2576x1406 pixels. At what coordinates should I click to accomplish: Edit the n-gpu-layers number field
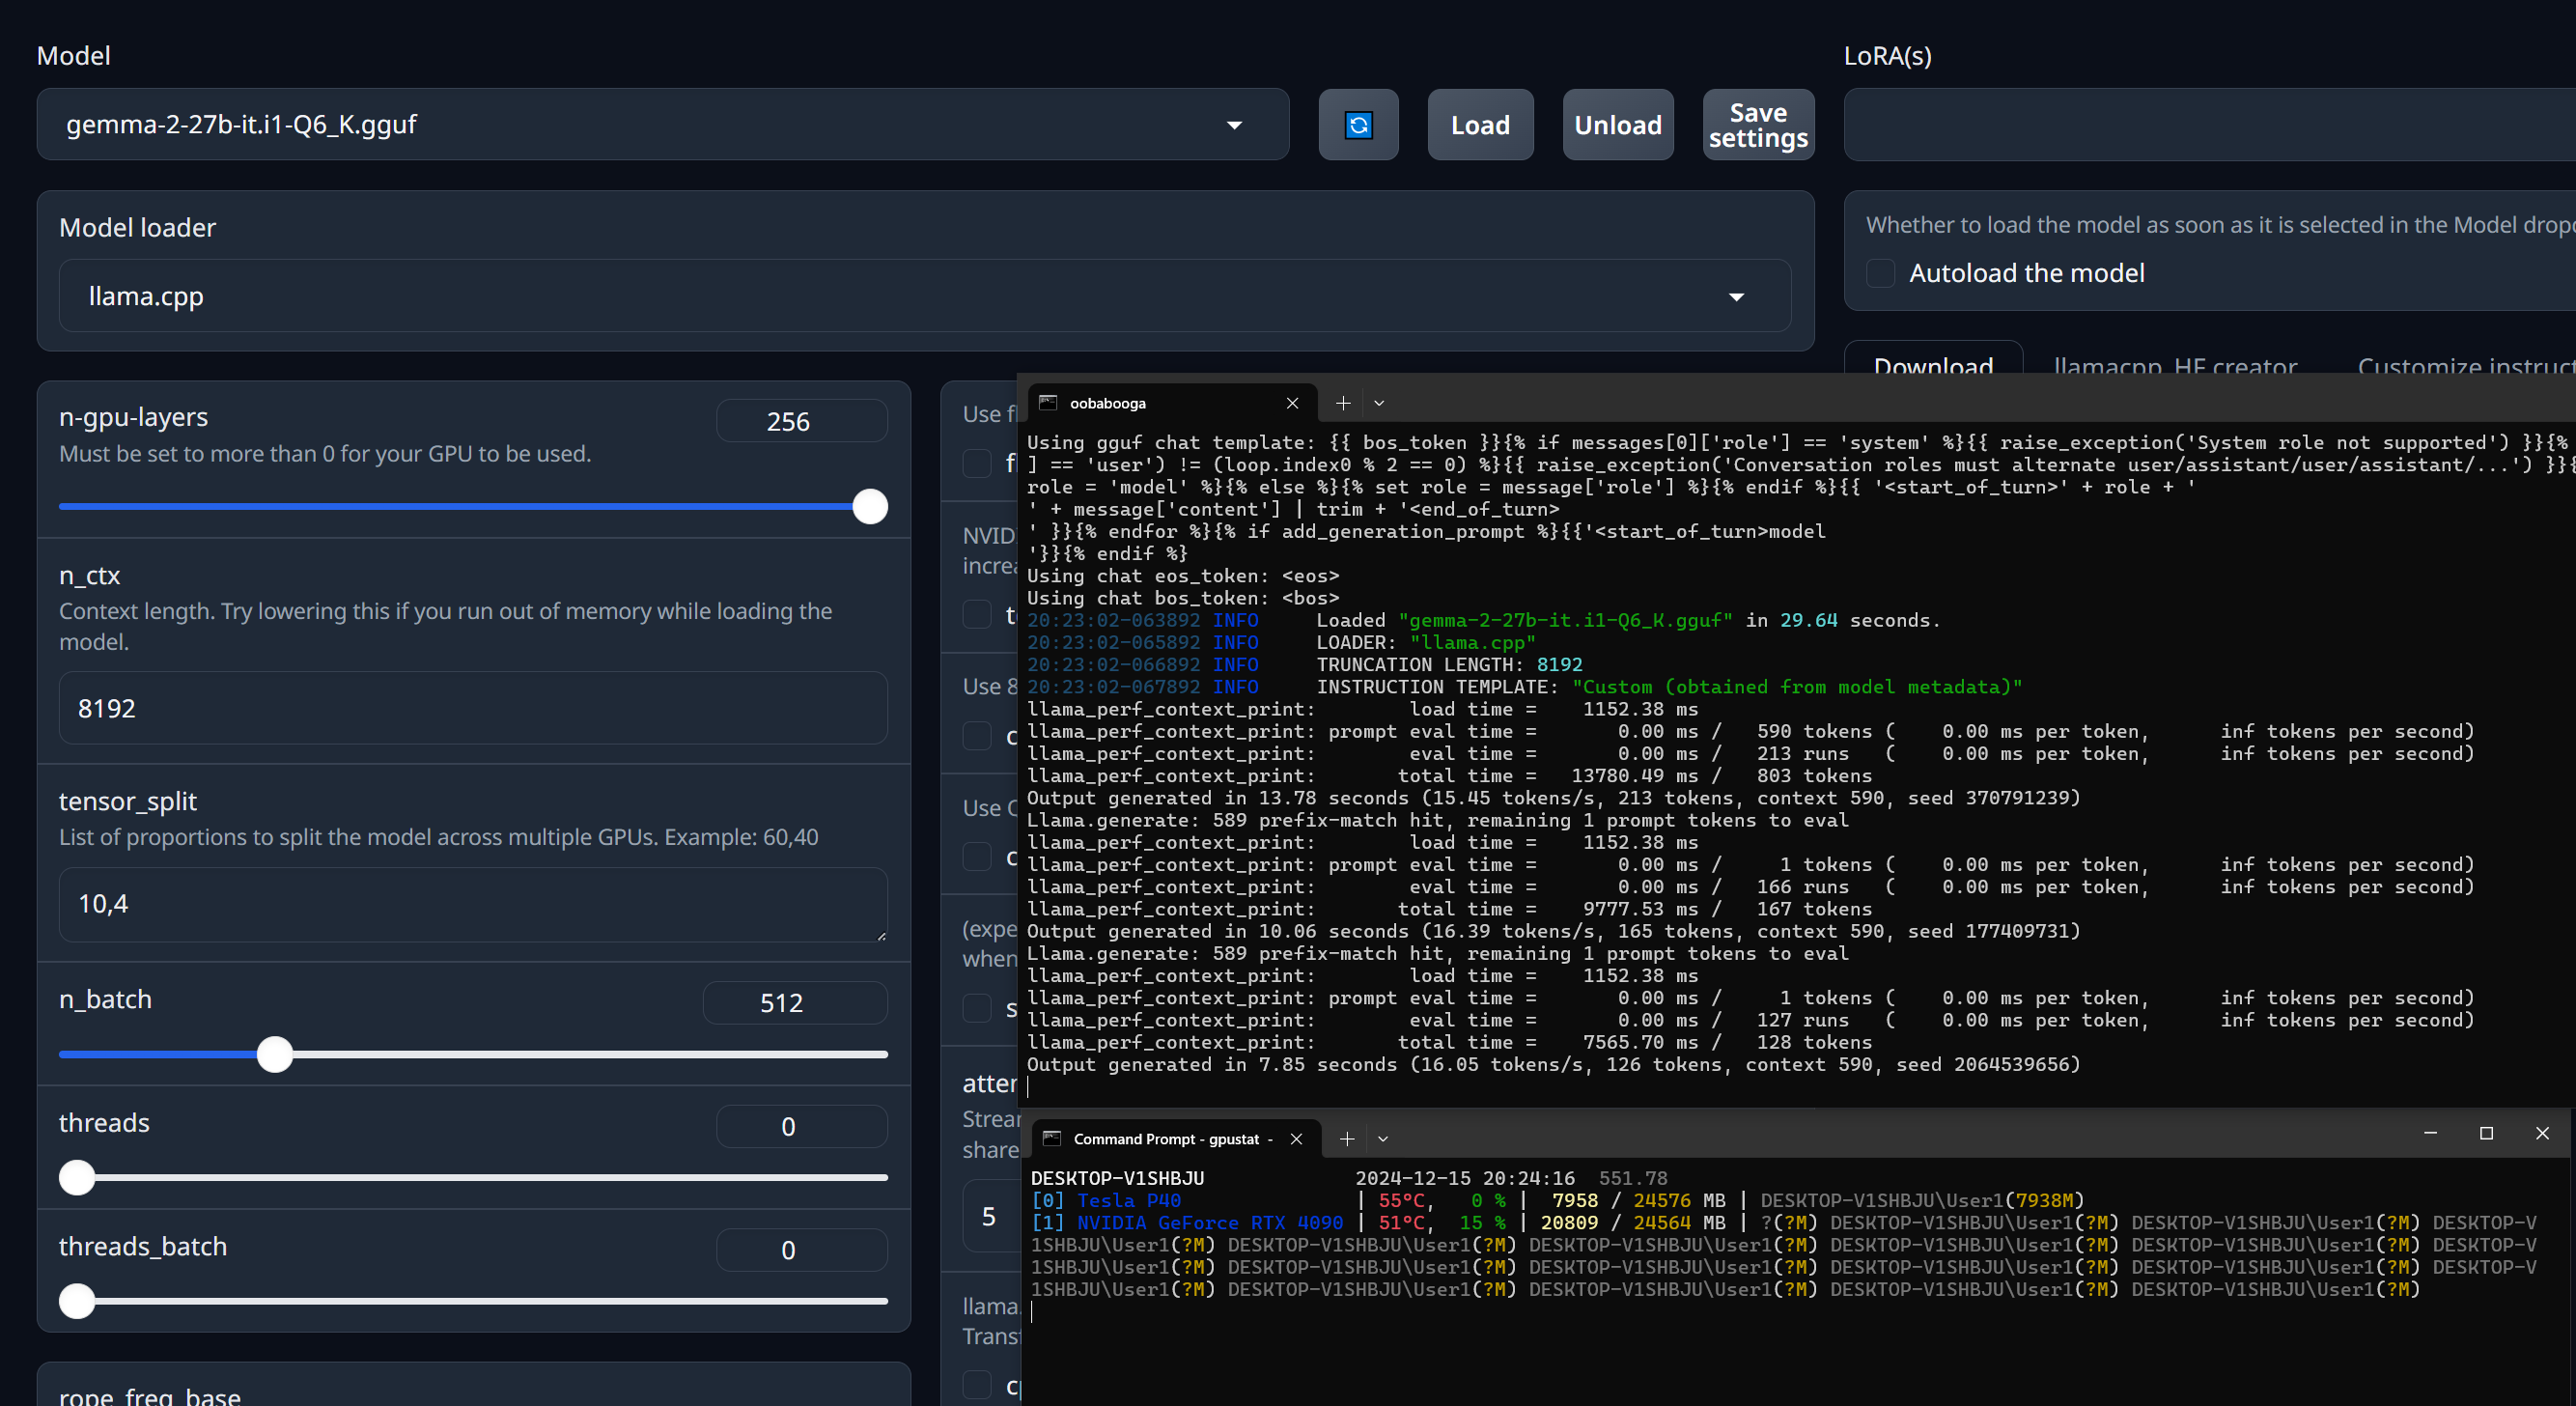point(801,421)
